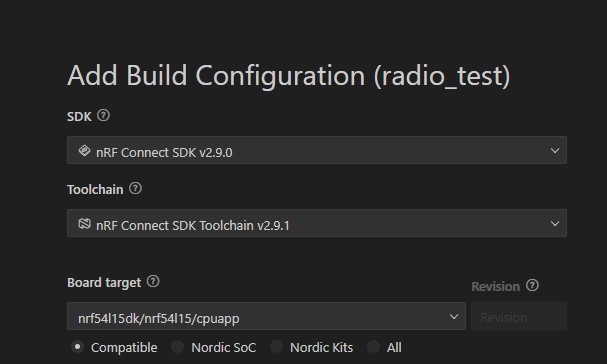Click the Compatible filter label
Viewport: 607px width, 364px height.
(124, 348)
